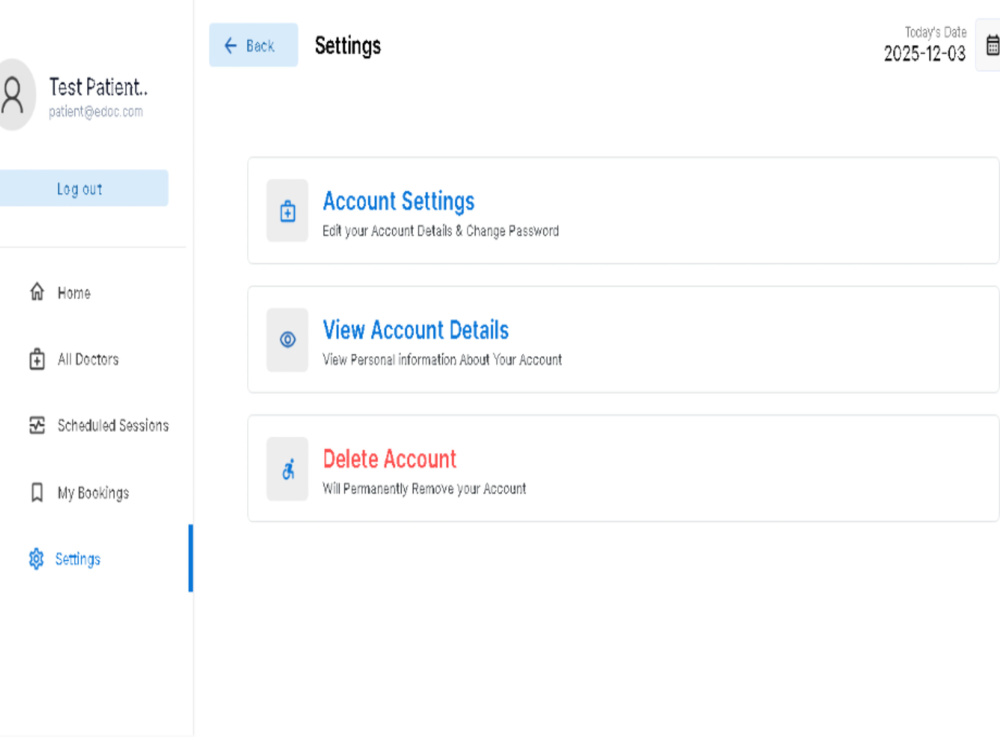Click the Delete Account card icon
This screenshot has height=750, width=1000.
[x=288, y=469]
